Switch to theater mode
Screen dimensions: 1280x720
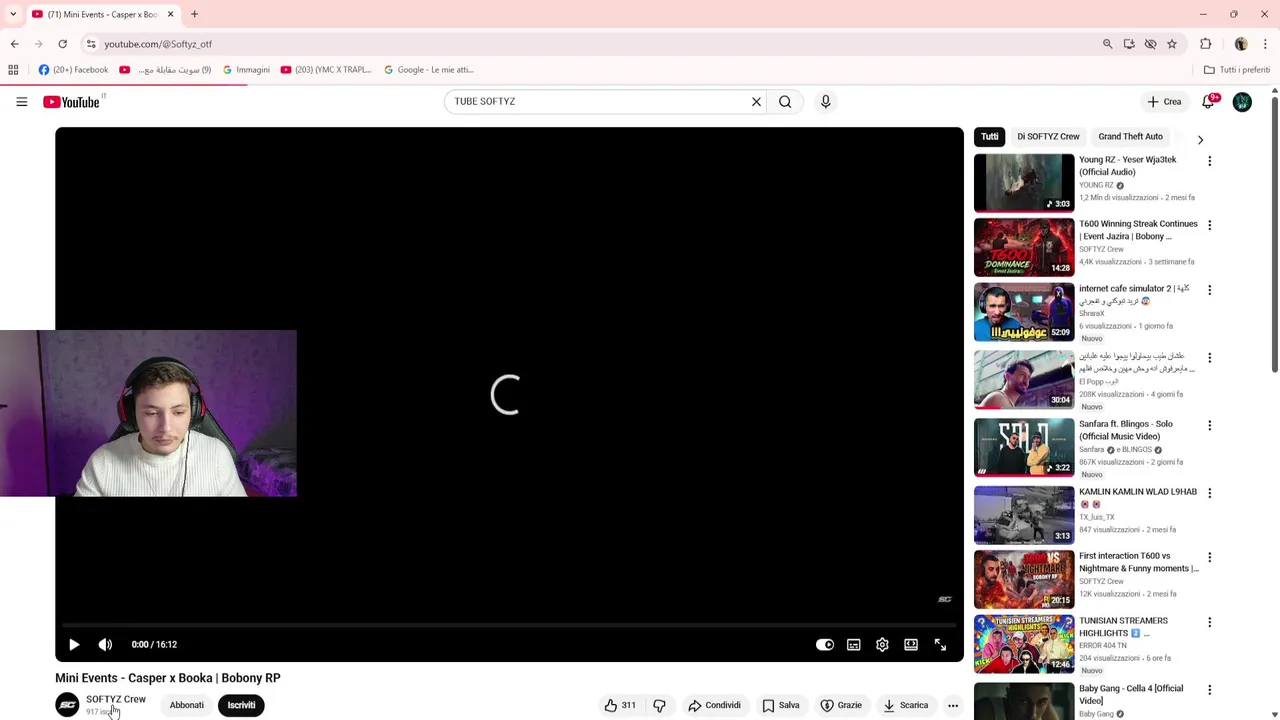911,645
